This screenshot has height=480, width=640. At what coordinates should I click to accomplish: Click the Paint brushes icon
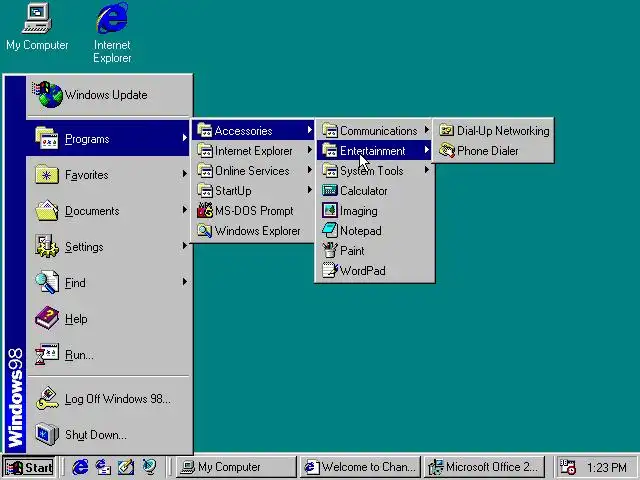329,250
